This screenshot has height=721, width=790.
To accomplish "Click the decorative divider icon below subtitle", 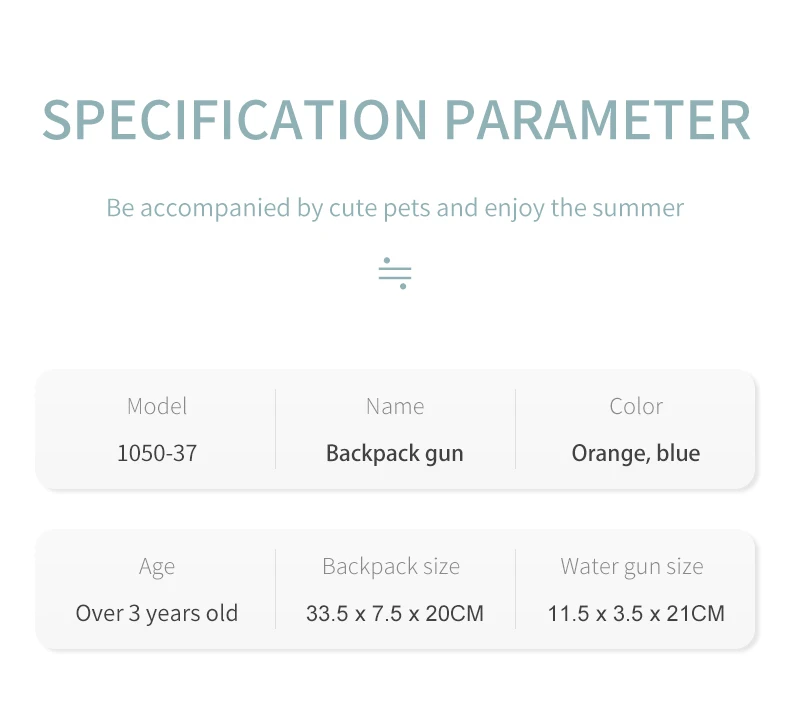I will (395, 274).
